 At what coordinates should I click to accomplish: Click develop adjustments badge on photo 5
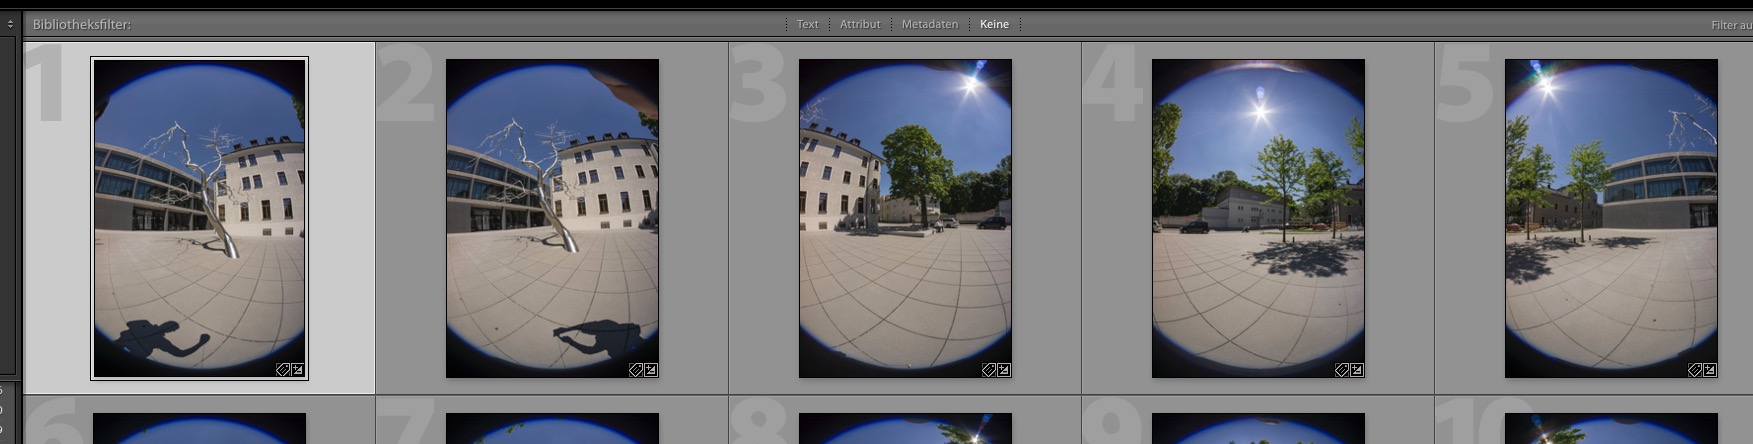pyautogui.click(x=1710, y=370)
